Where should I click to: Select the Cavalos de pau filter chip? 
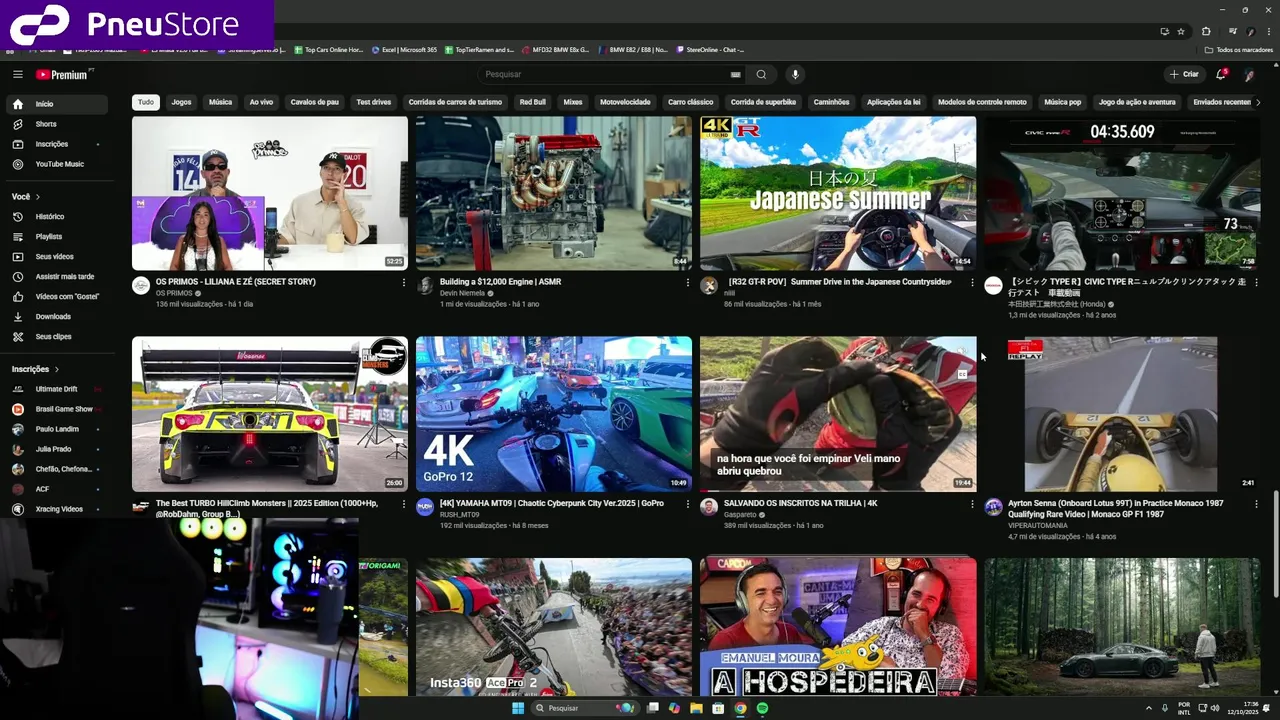click(315, 102)
